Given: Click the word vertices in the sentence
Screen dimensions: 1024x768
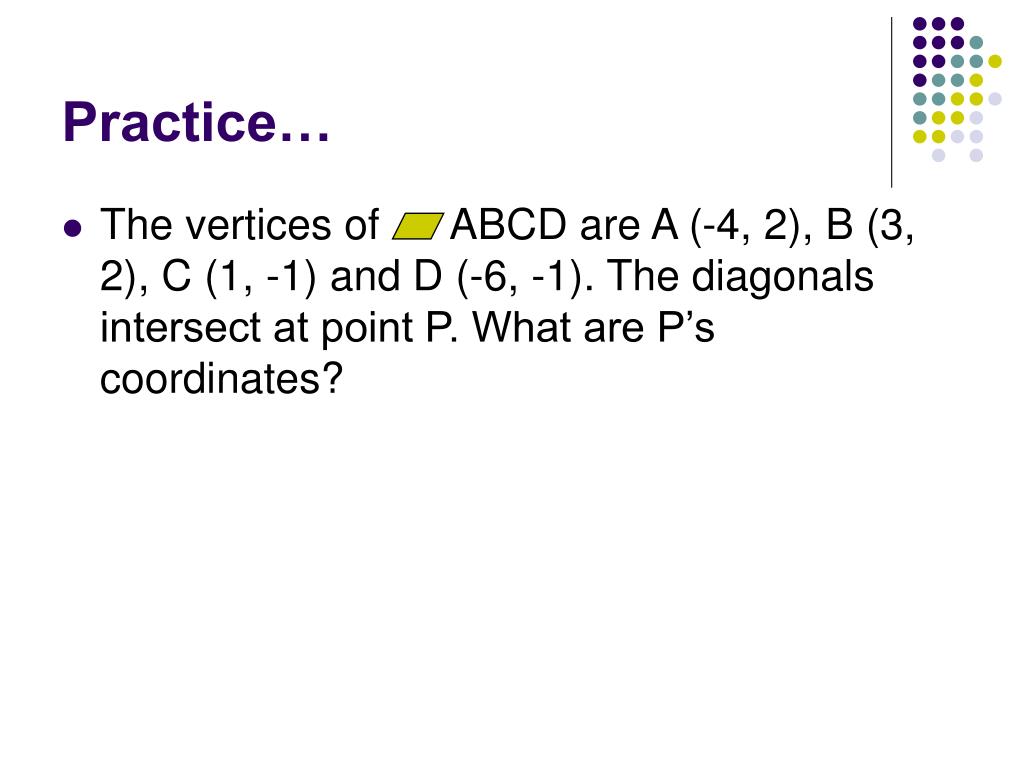Looking at the screenshot, I should pyautogui.click(x=257, y=225).
